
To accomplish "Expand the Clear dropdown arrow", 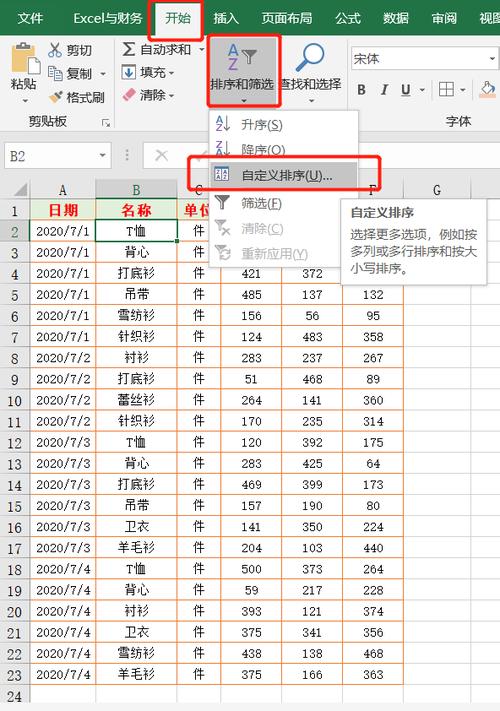I will pyautogui.click(x=171, y=96).
